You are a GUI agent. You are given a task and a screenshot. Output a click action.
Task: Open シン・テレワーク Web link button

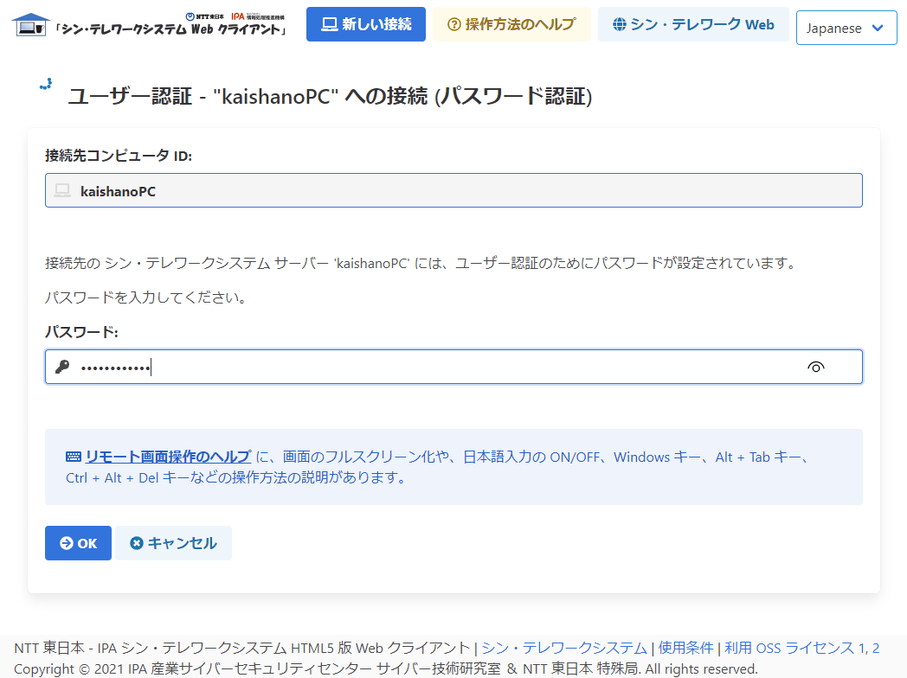(693, 24)
